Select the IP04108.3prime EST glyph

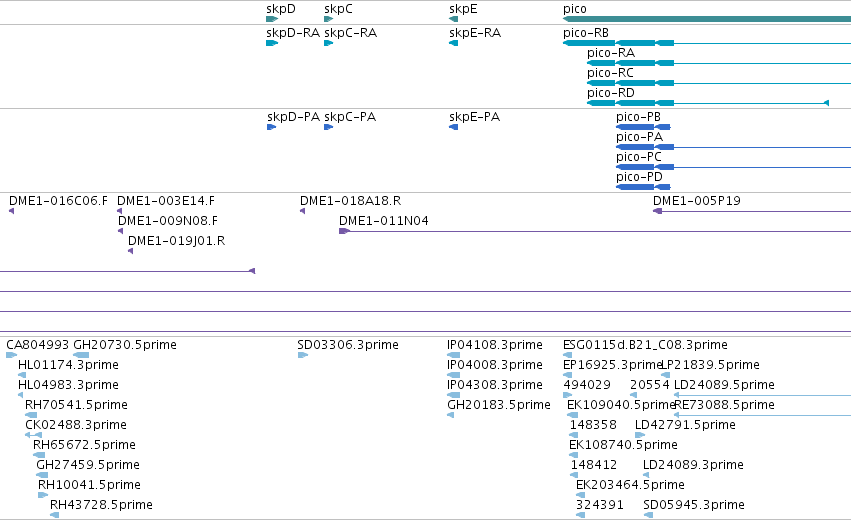pos(453,355)
